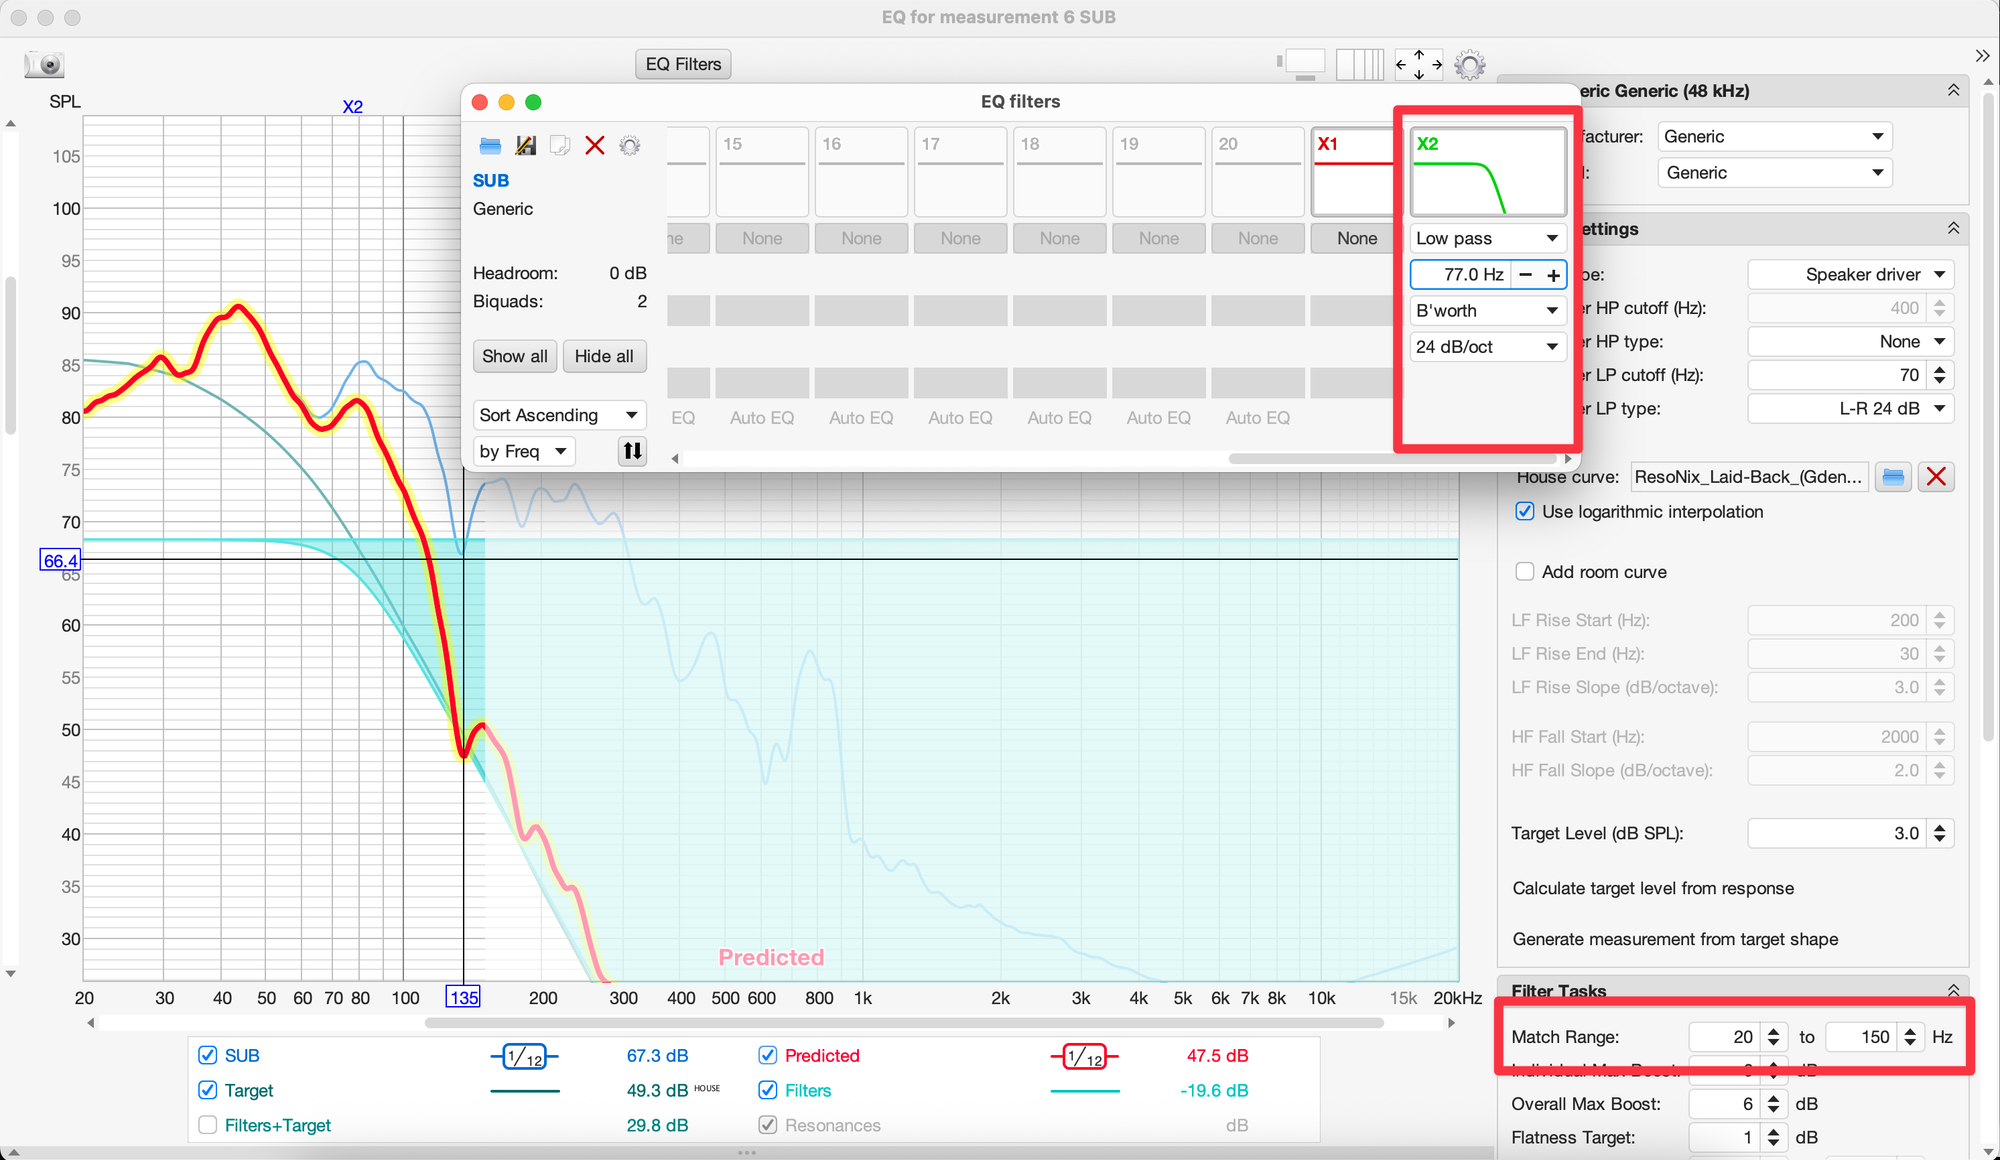2000x1160 pixels.
Task: Open graph controls gear icon
Action: point(1469,65)
